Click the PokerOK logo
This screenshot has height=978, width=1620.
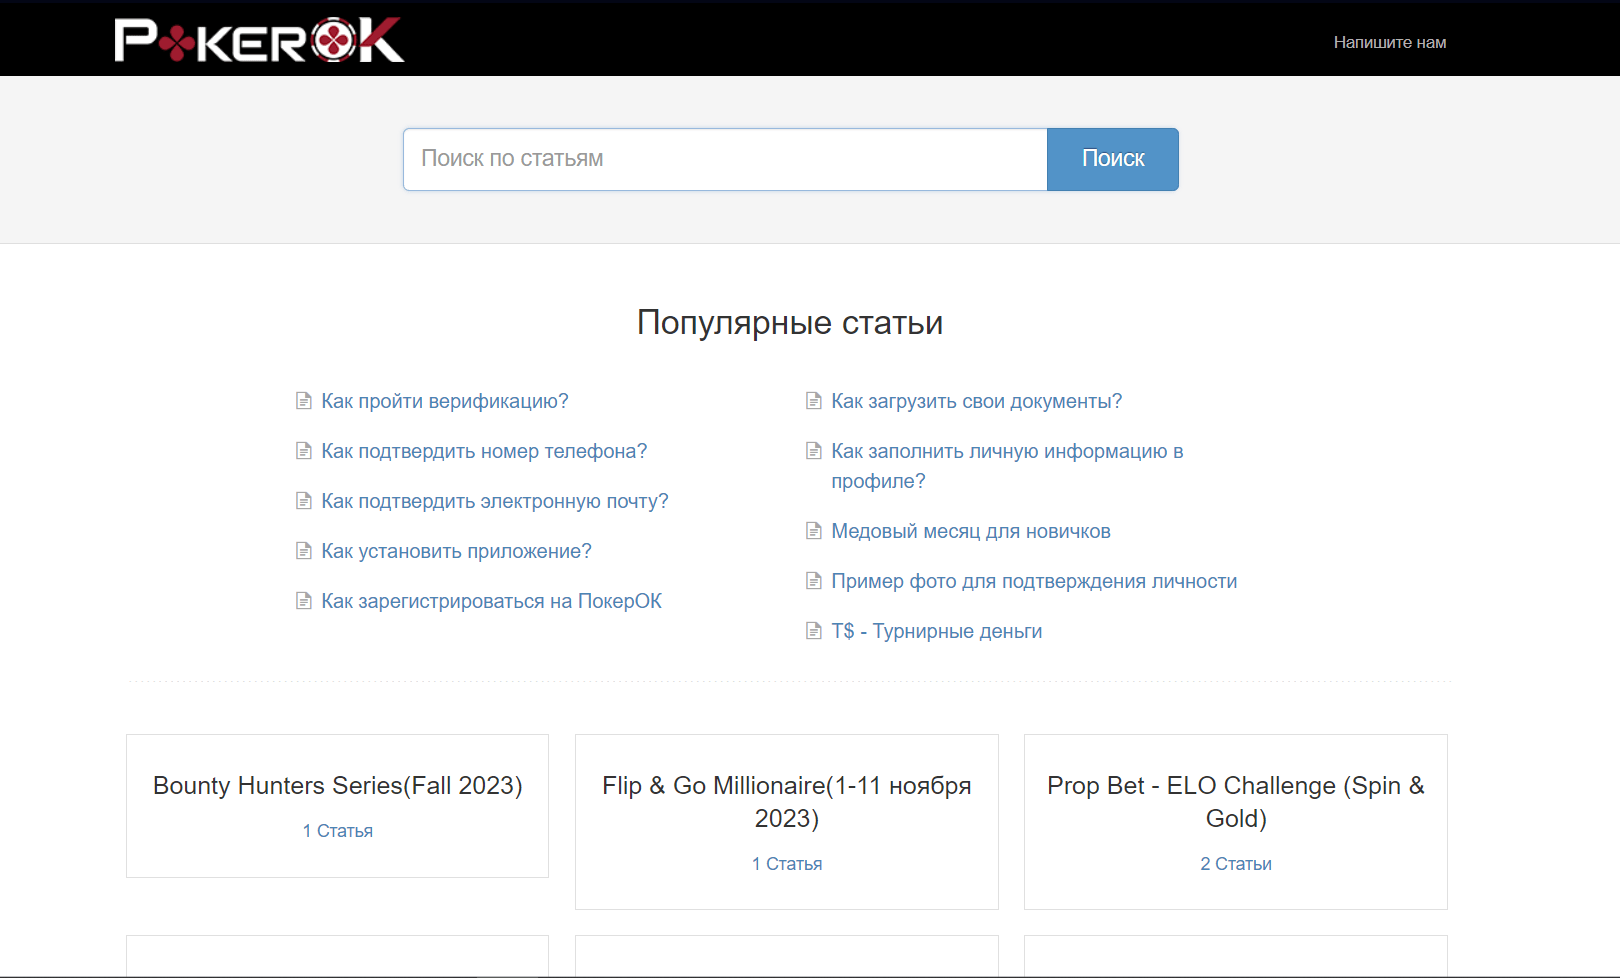[259, 40]
